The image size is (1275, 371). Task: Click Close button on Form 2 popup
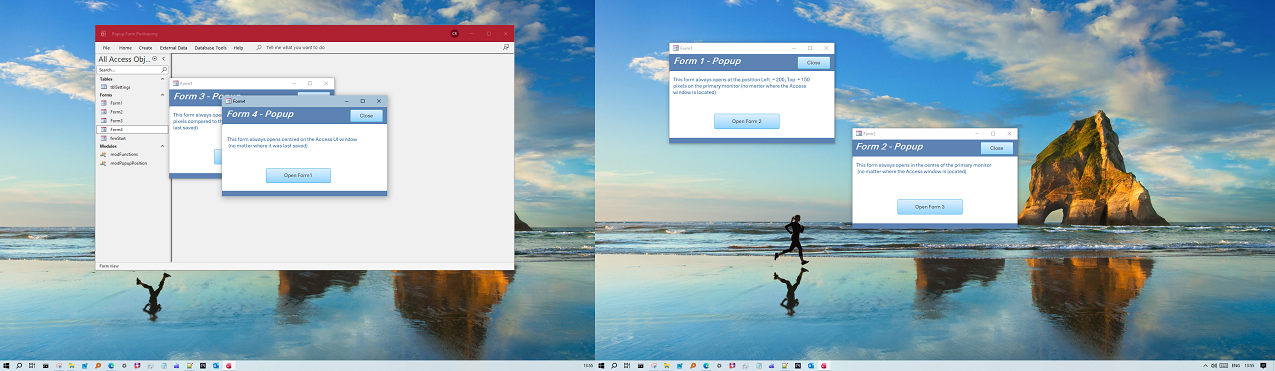997,148
